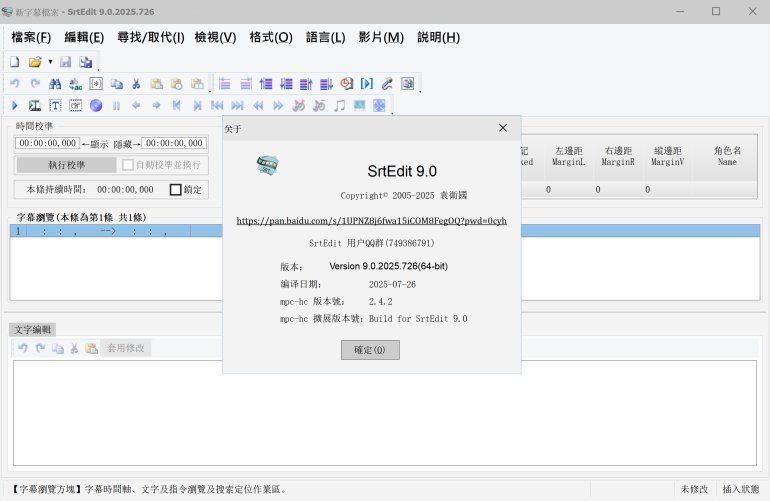Select subtitle row 1 in the list
This screenshot has width=770, height=501.
(385, 231)
